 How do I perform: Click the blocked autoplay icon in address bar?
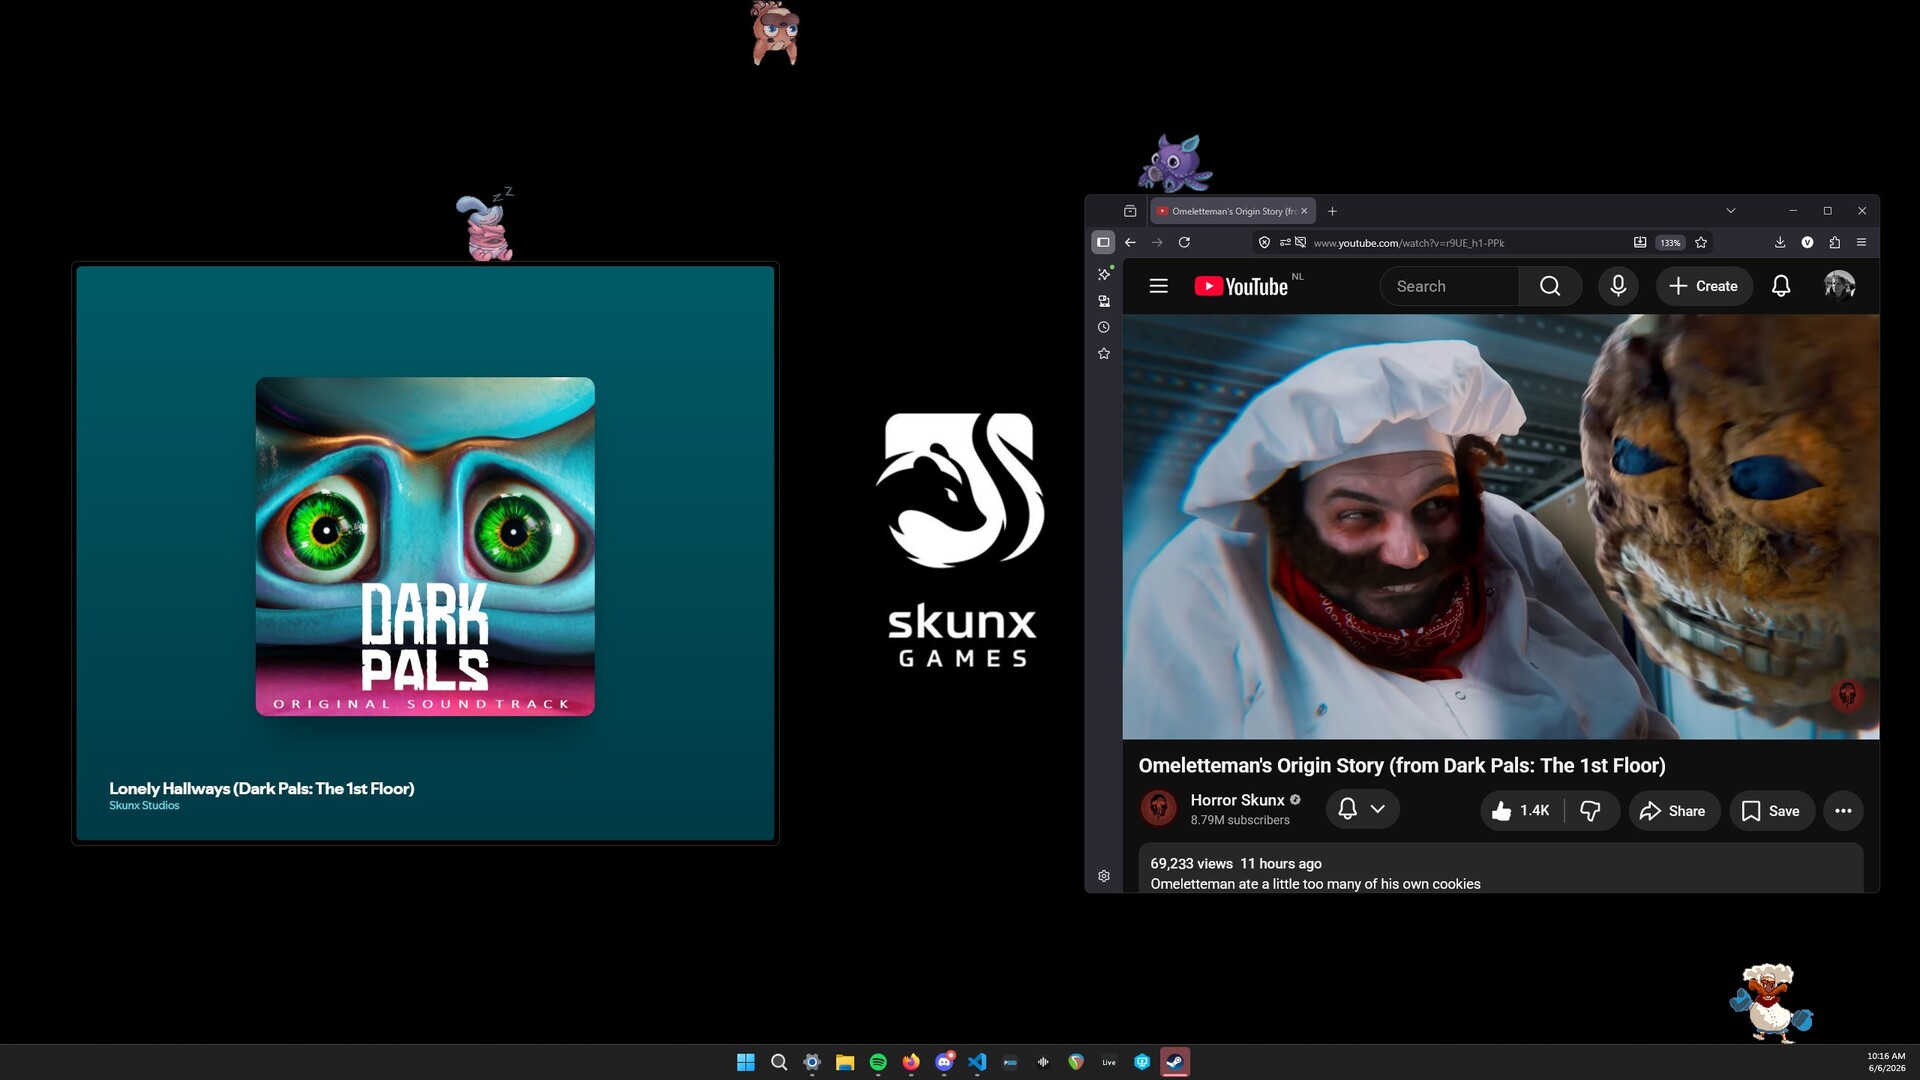(1300, 242)
